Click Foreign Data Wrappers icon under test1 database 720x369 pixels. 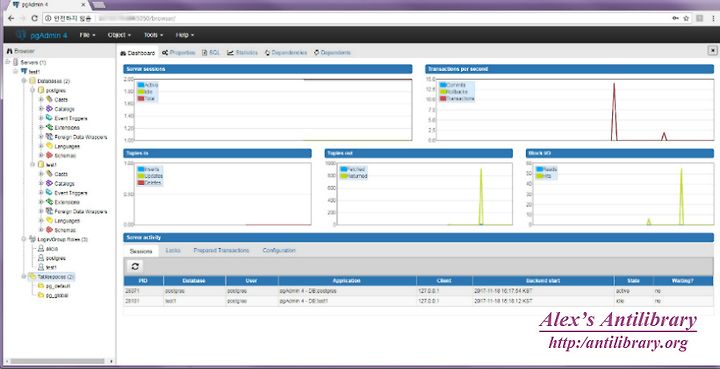coord(50,211)
